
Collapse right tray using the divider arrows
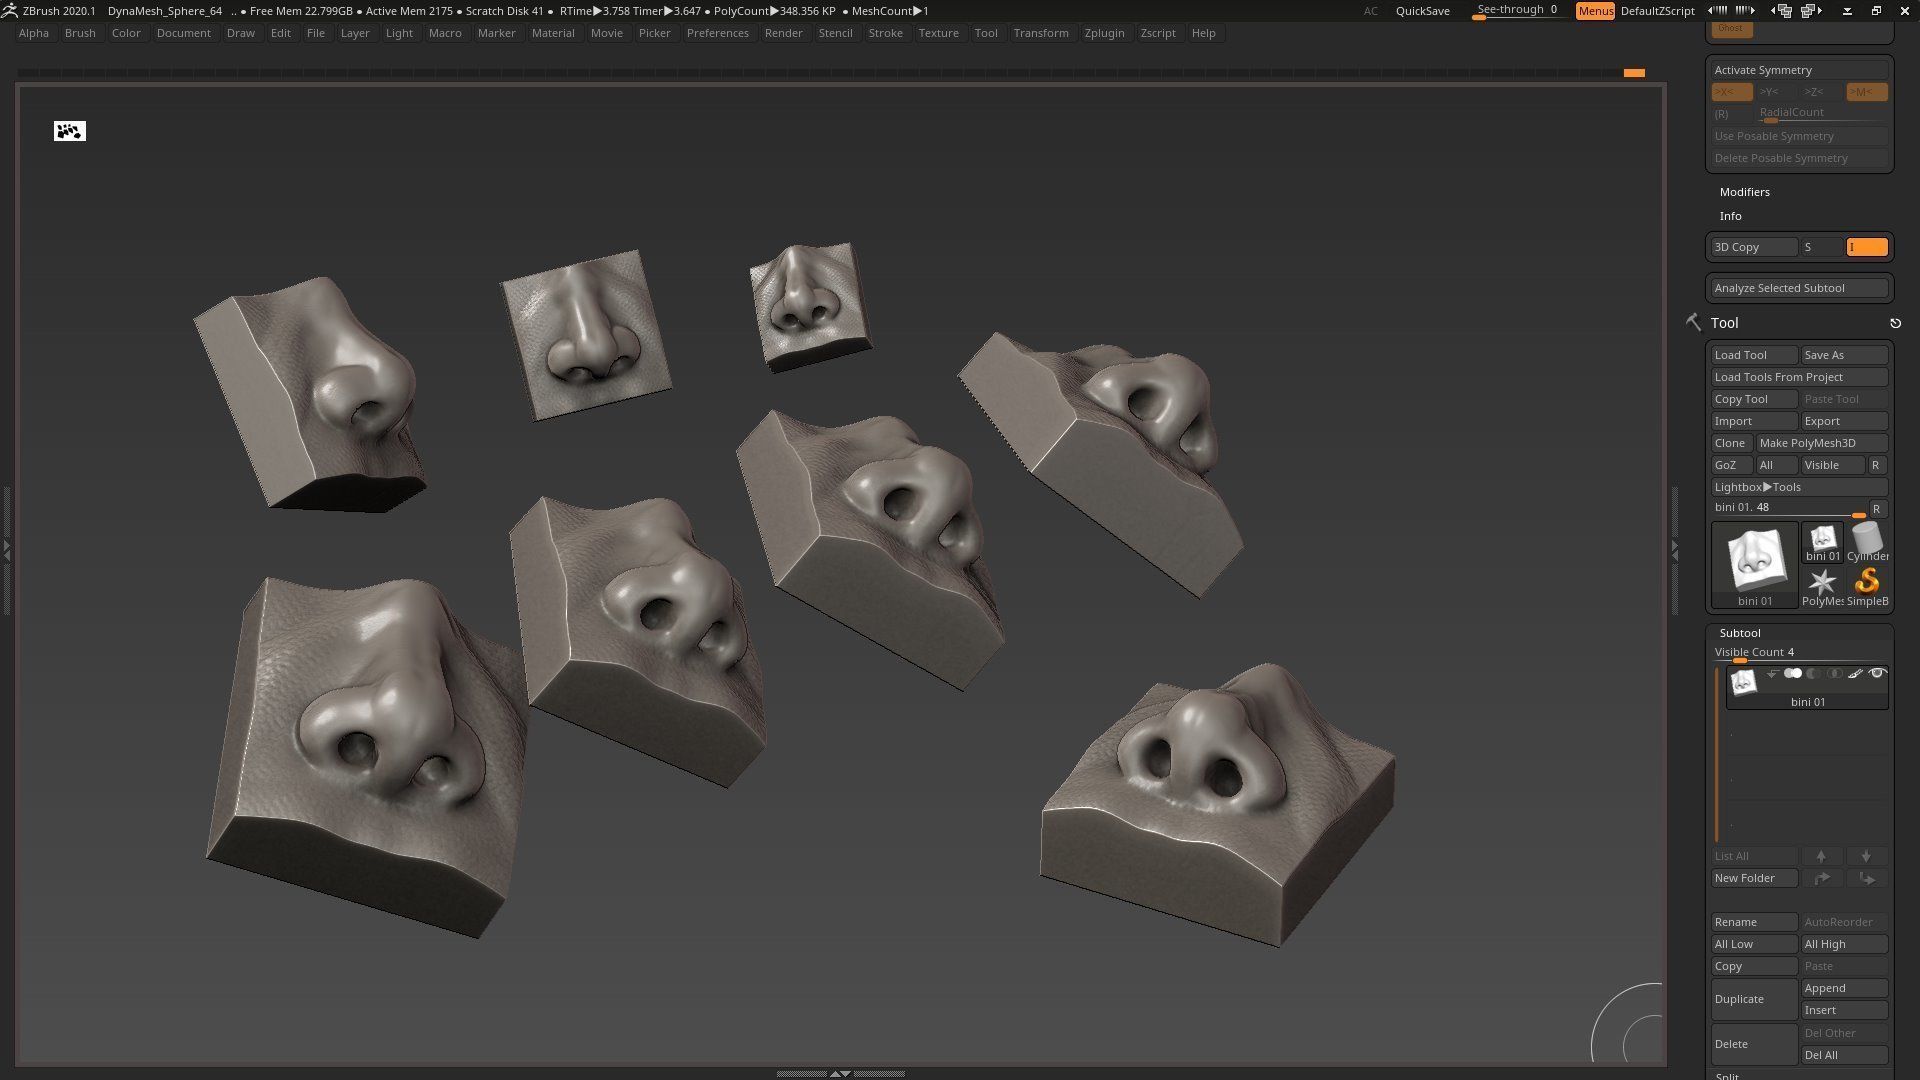[x=1675, y=551]
